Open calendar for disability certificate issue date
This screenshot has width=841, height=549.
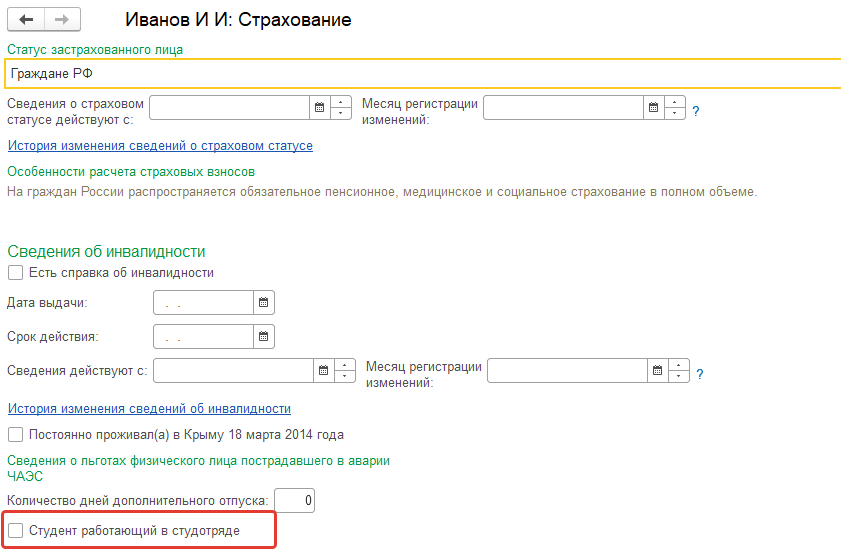coord(263,302)
